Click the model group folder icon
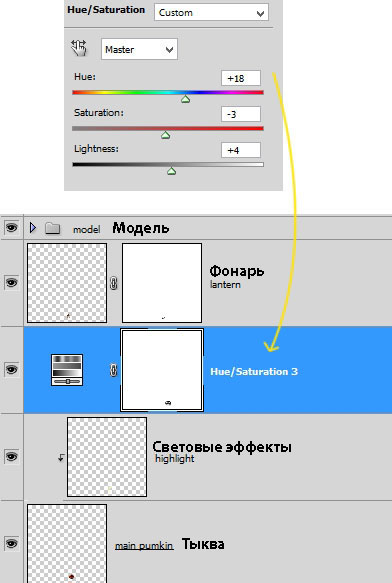Screen dimensions: 392x583 coord(52,228)
